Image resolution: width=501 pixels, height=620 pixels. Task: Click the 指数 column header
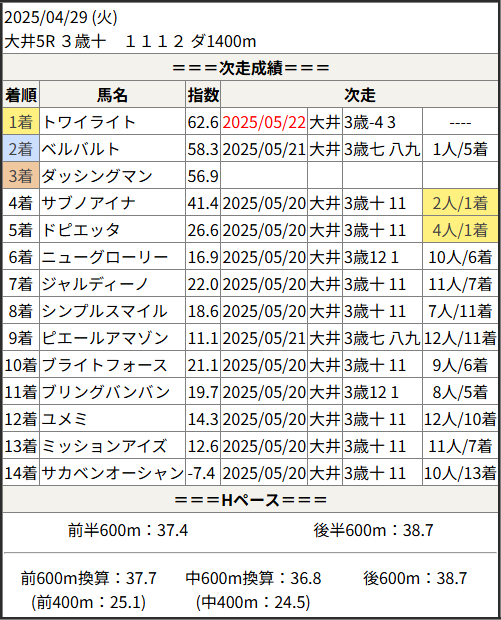click(x=203, y=95)
